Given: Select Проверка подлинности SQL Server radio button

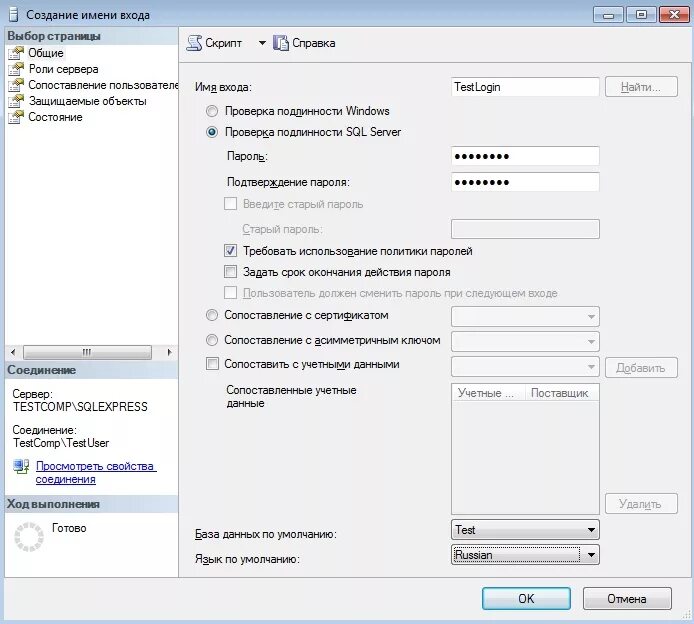Looking at the screenshot, I should pos(212,132).
